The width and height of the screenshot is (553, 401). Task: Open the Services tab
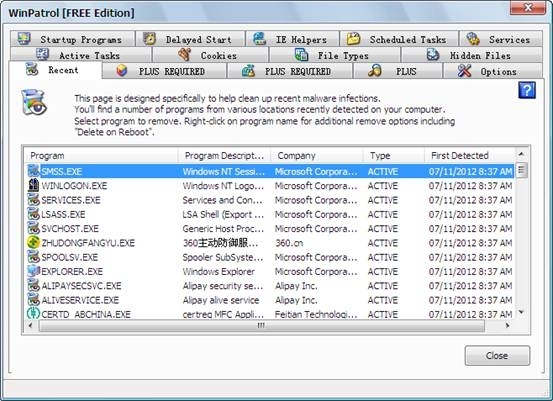pos(500,39)
